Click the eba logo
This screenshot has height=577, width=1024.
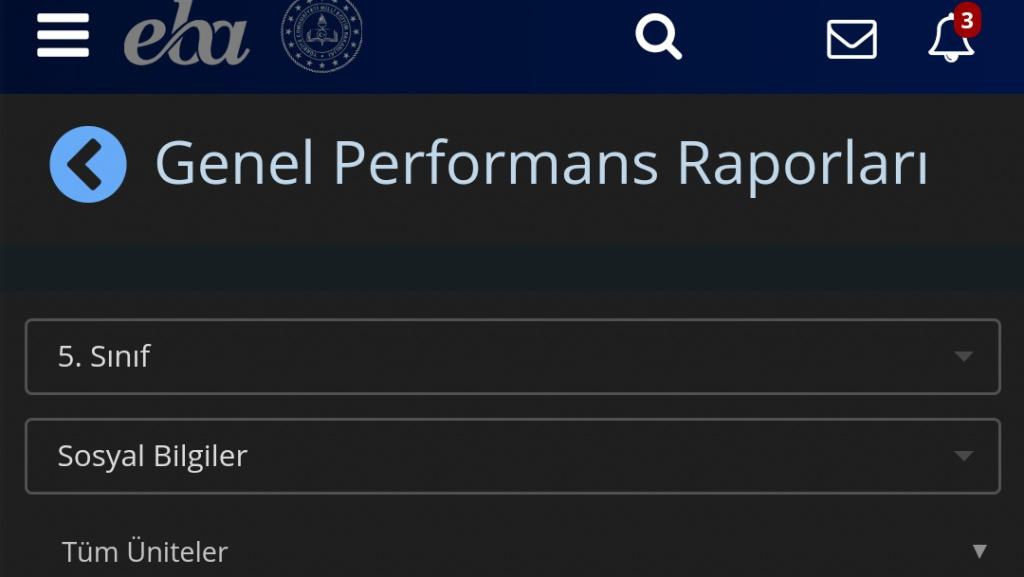(187, 33)
